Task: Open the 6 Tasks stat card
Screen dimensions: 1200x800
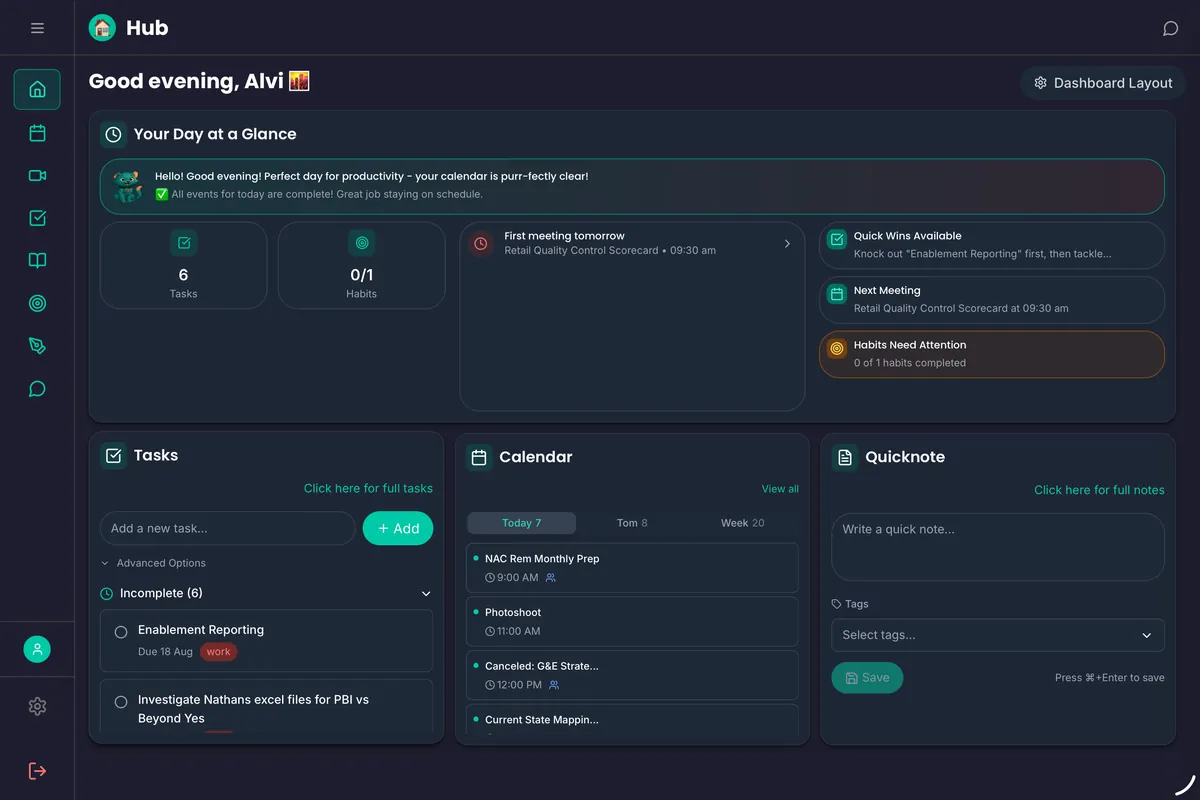Action: pos(184,265)
